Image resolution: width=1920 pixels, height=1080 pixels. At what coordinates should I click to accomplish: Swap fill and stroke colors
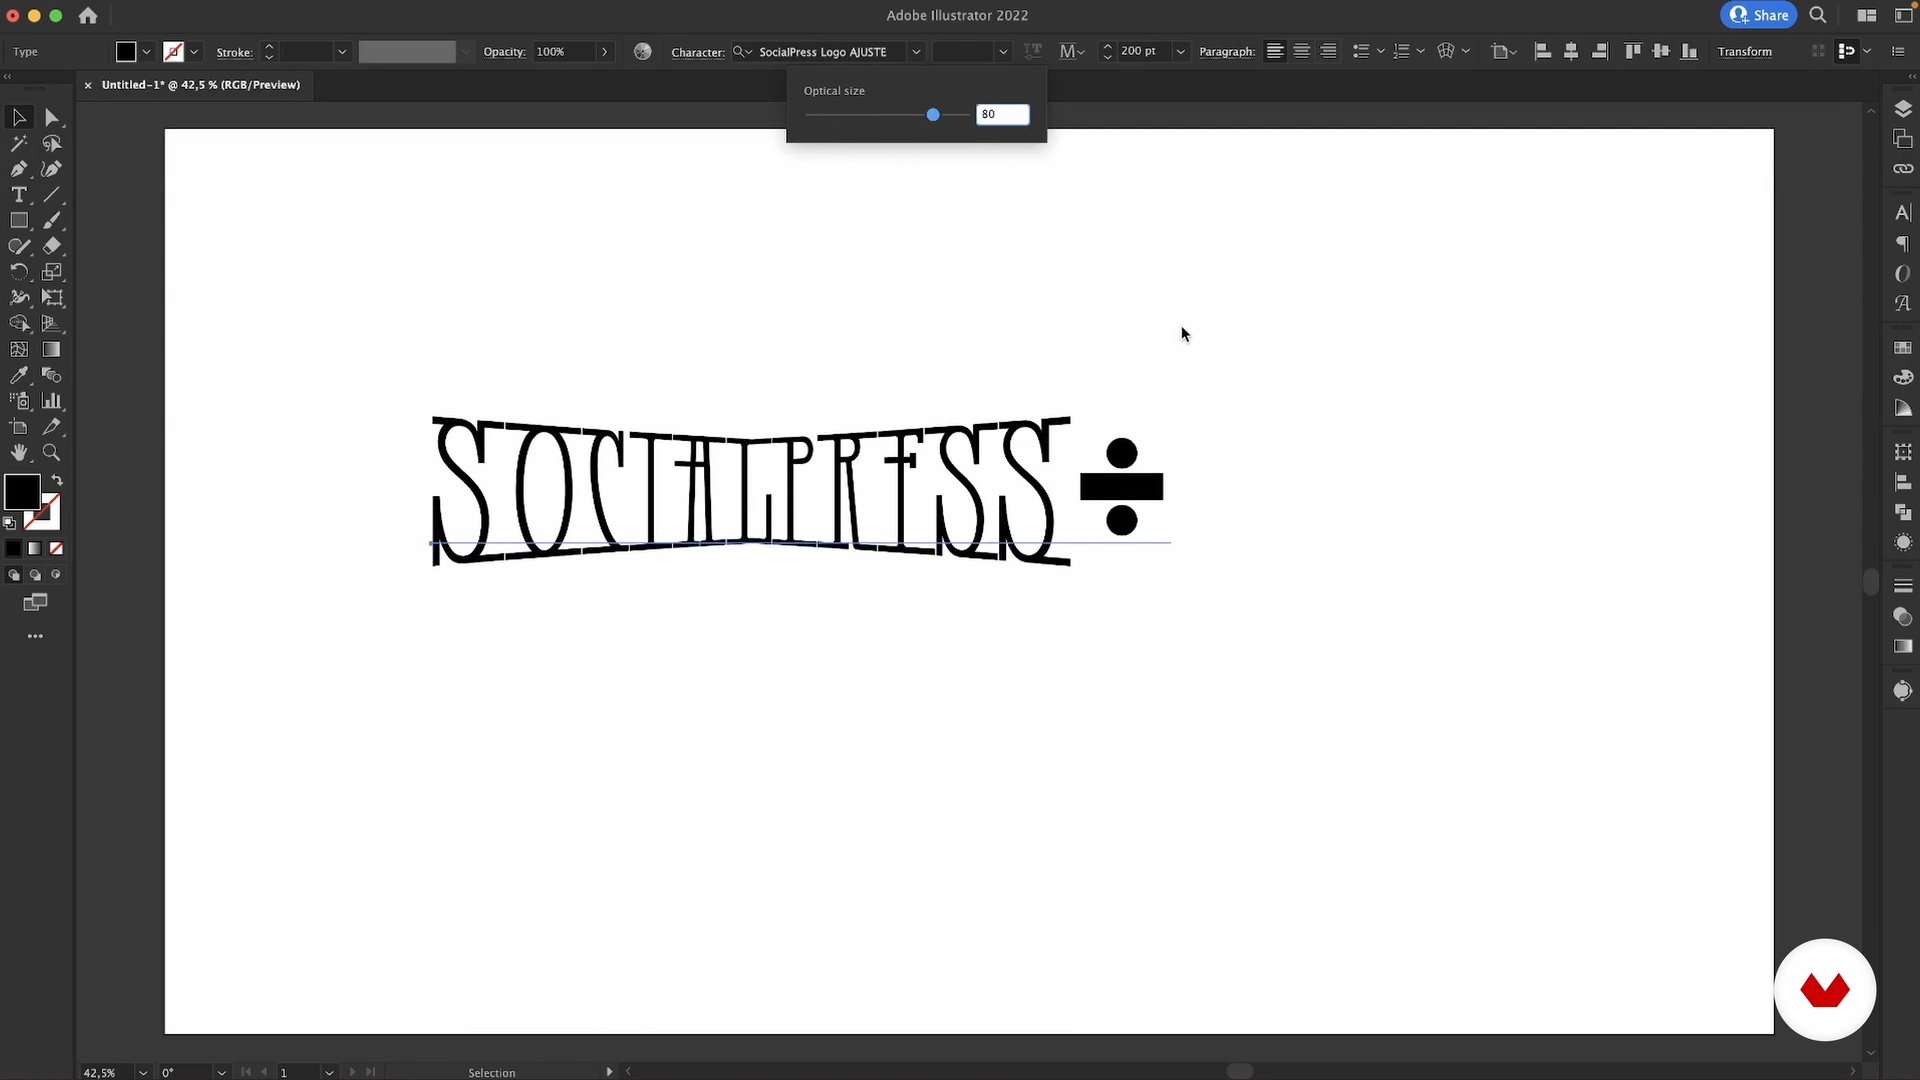pyautogui.click(x=57, y=480)
